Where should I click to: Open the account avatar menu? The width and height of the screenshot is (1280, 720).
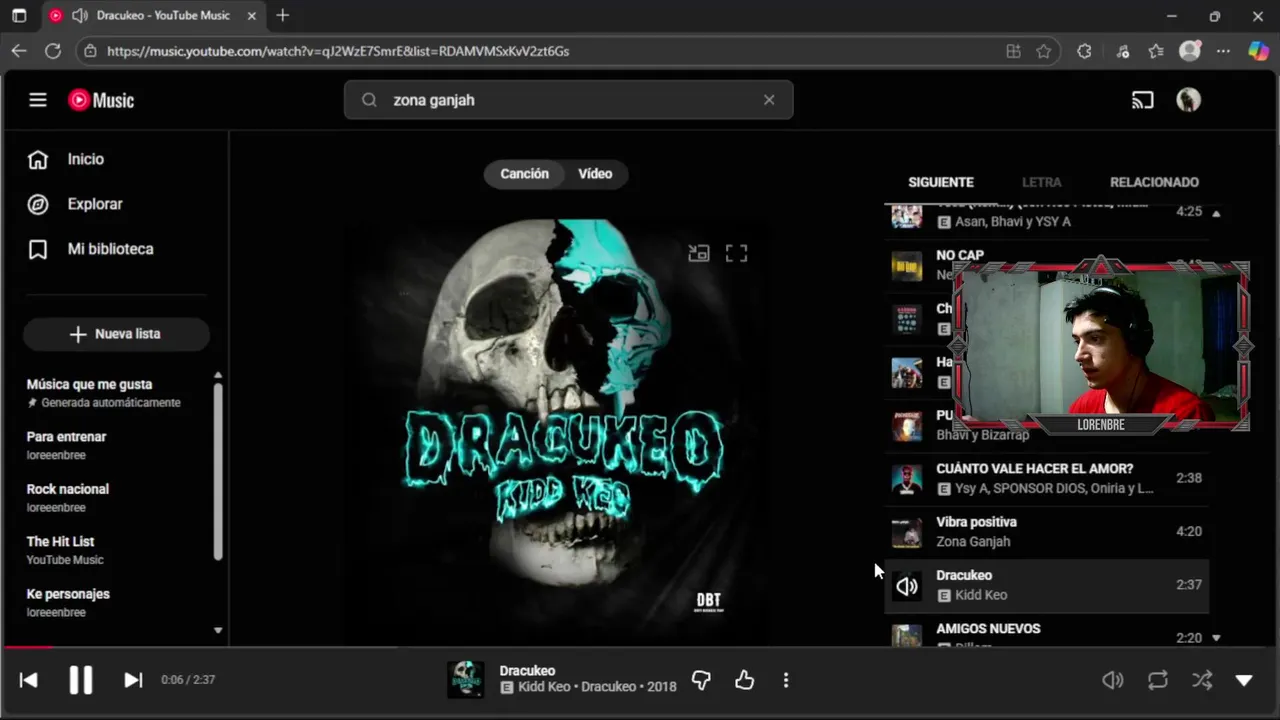coord(1188,100)
